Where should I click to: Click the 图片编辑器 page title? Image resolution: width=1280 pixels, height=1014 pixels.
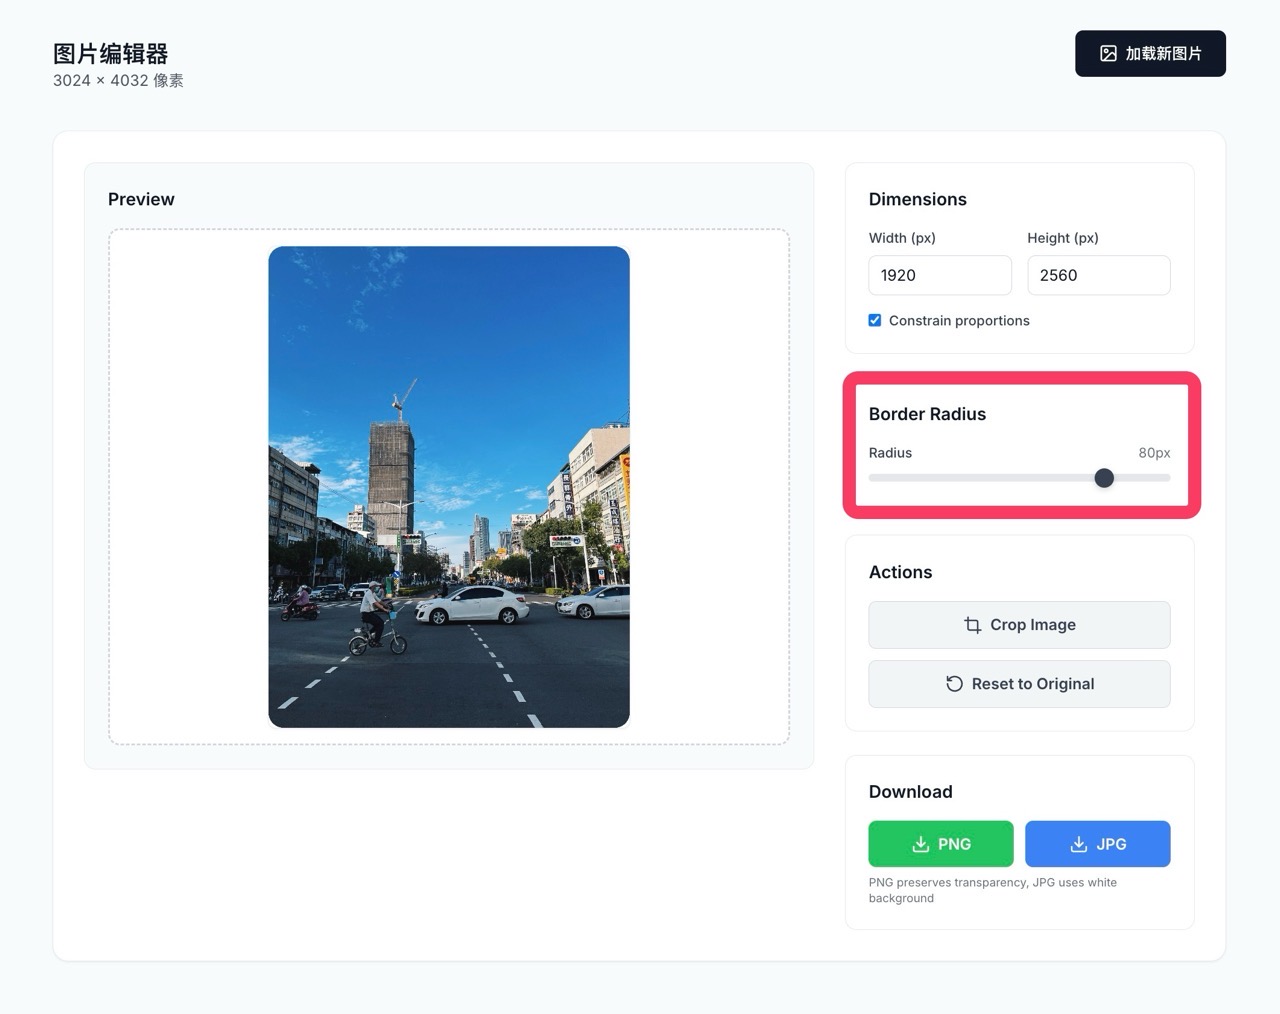coord(110,54)
